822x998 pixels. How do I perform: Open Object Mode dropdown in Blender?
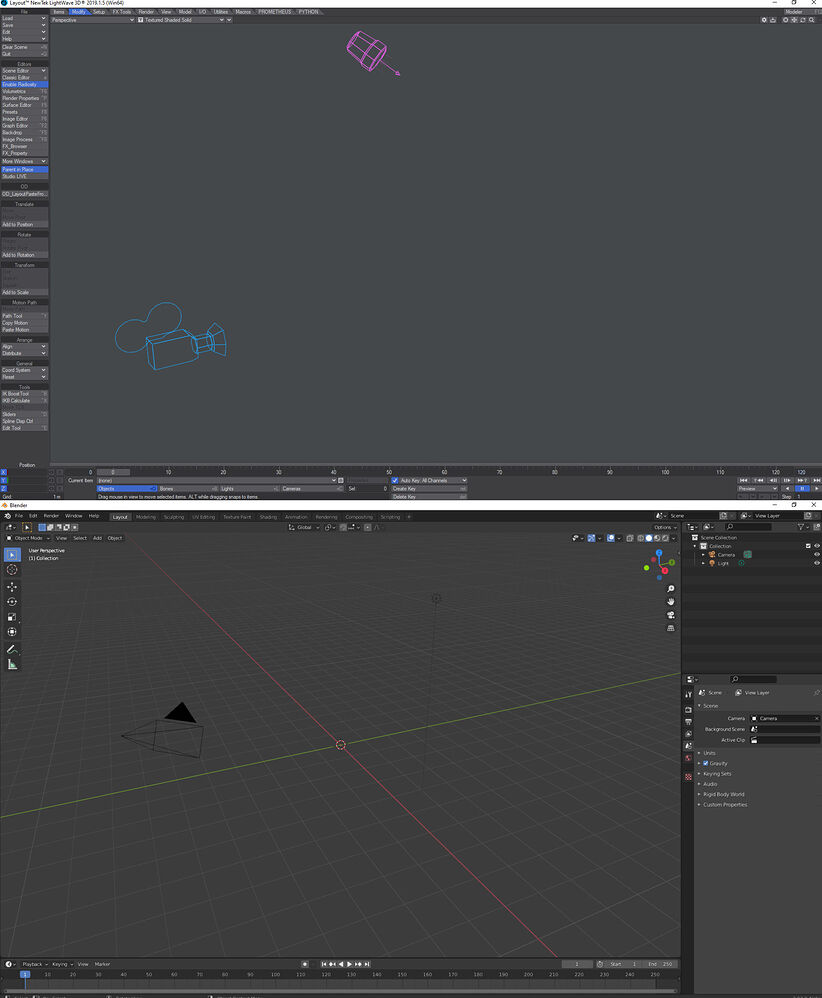coord(28,538)
